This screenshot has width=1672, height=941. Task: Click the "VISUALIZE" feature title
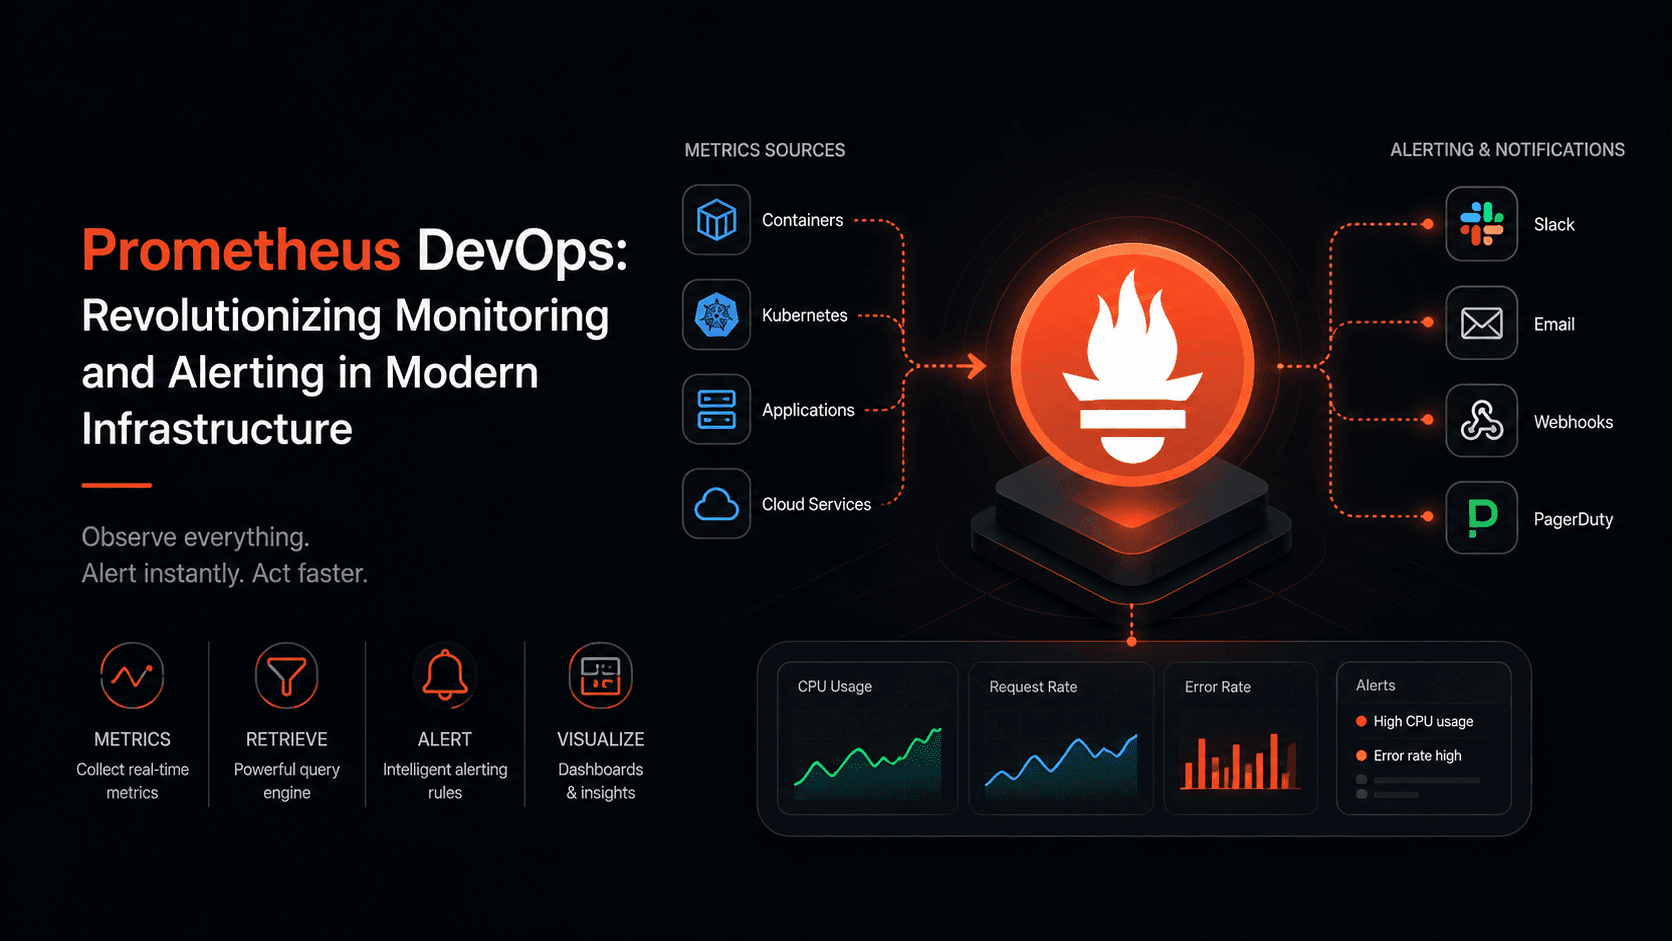[600, 739]
